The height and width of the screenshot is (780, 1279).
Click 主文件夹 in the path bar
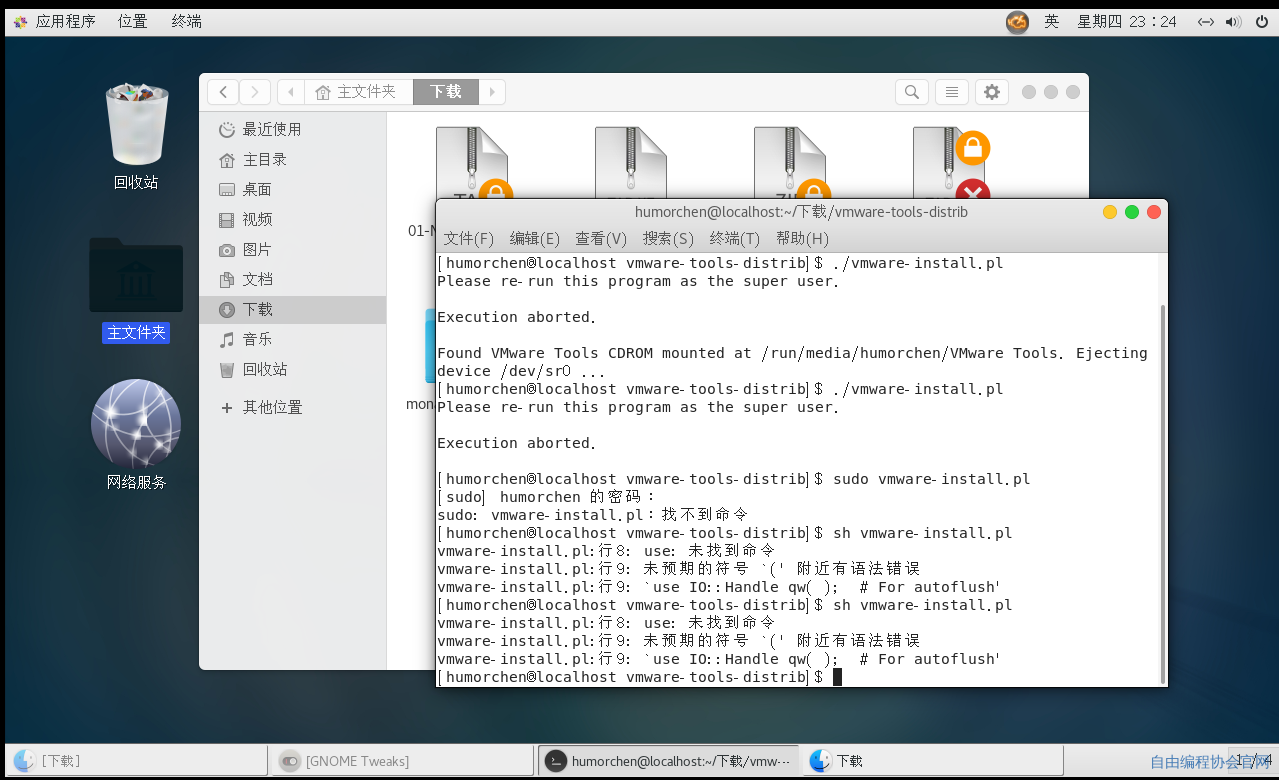[358, 92]
